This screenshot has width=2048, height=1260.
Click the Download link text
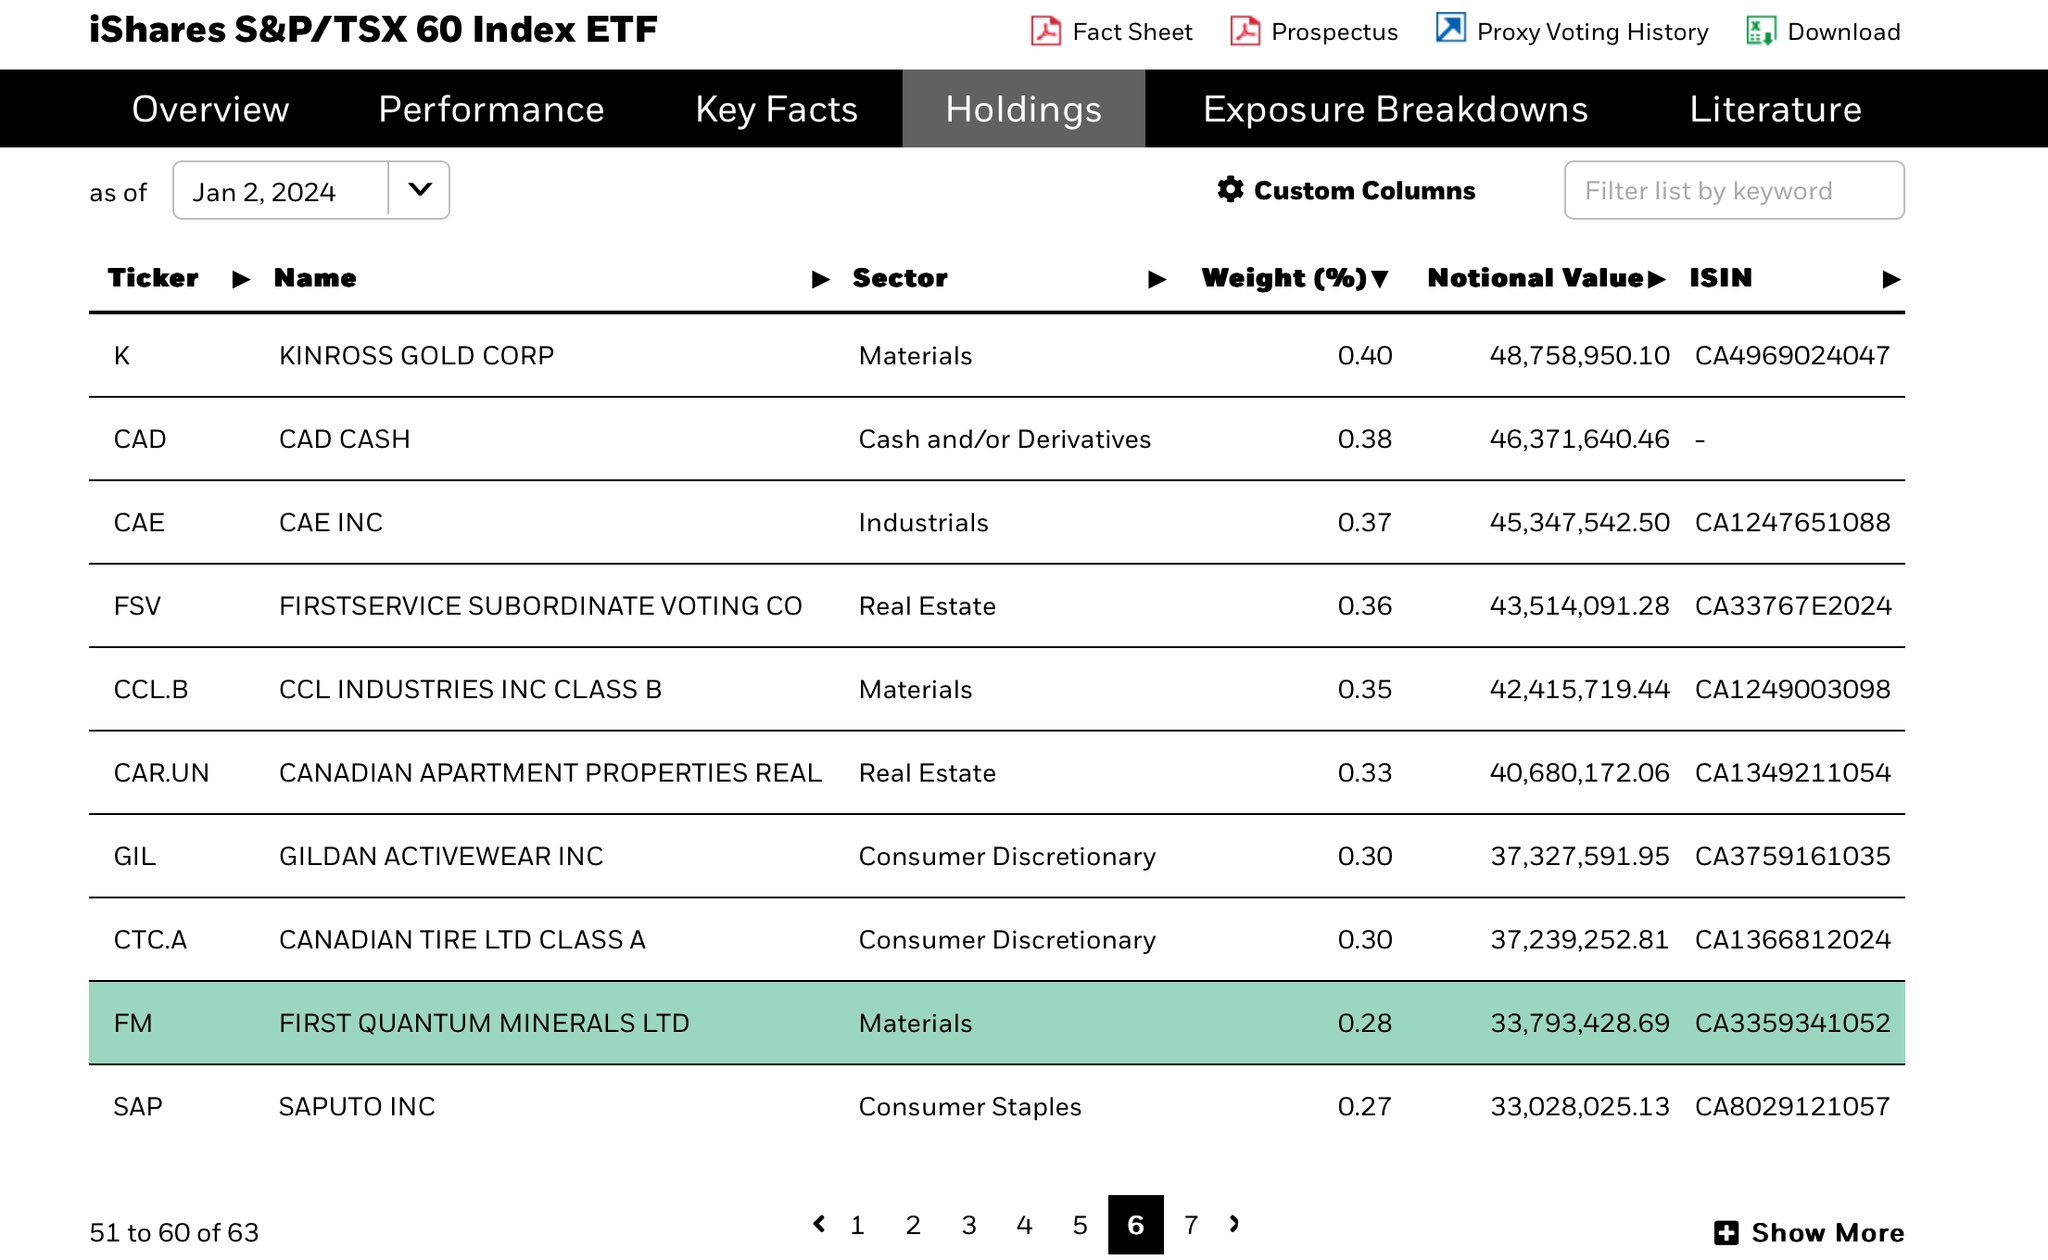pos(1843,32)
